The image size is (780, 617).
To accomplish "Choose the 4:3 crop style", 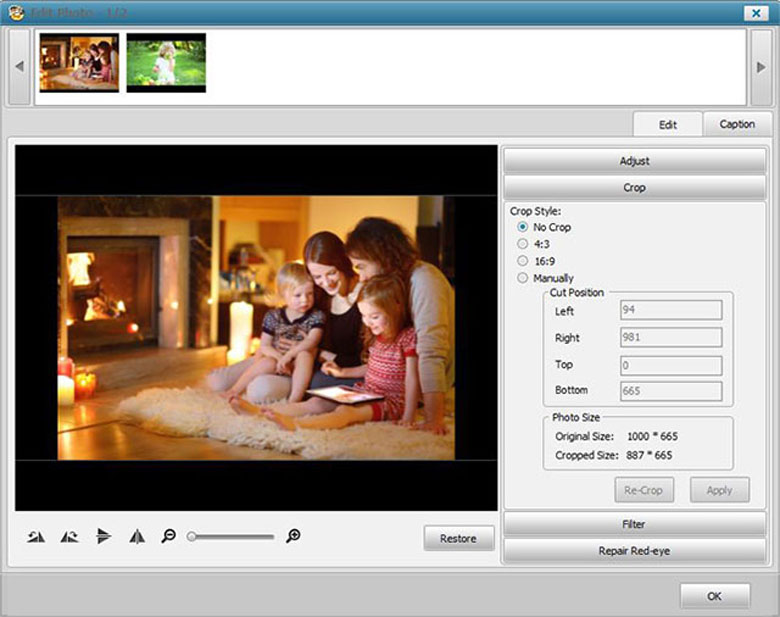I will click(x=522, y=244).
